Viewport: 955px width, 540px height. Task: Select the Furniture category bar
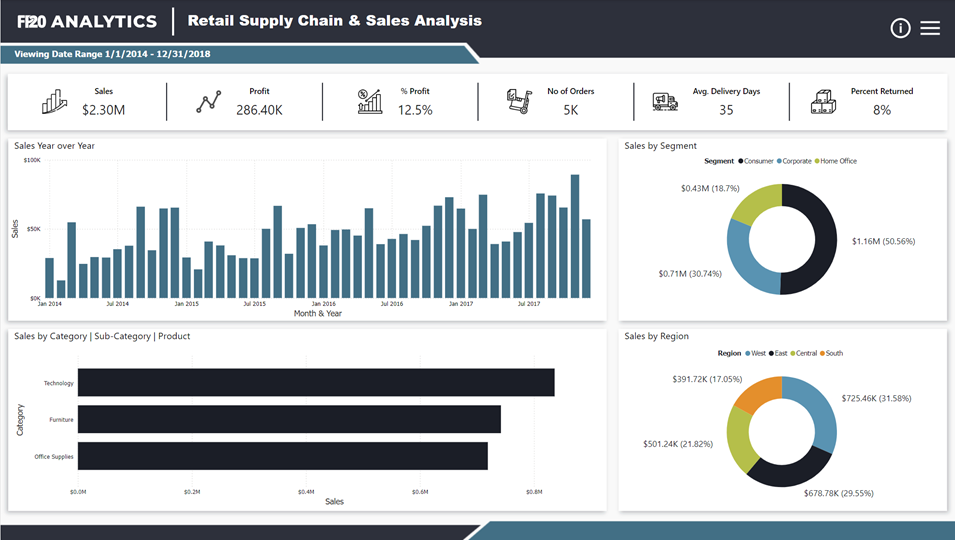(x=289, y=419)
